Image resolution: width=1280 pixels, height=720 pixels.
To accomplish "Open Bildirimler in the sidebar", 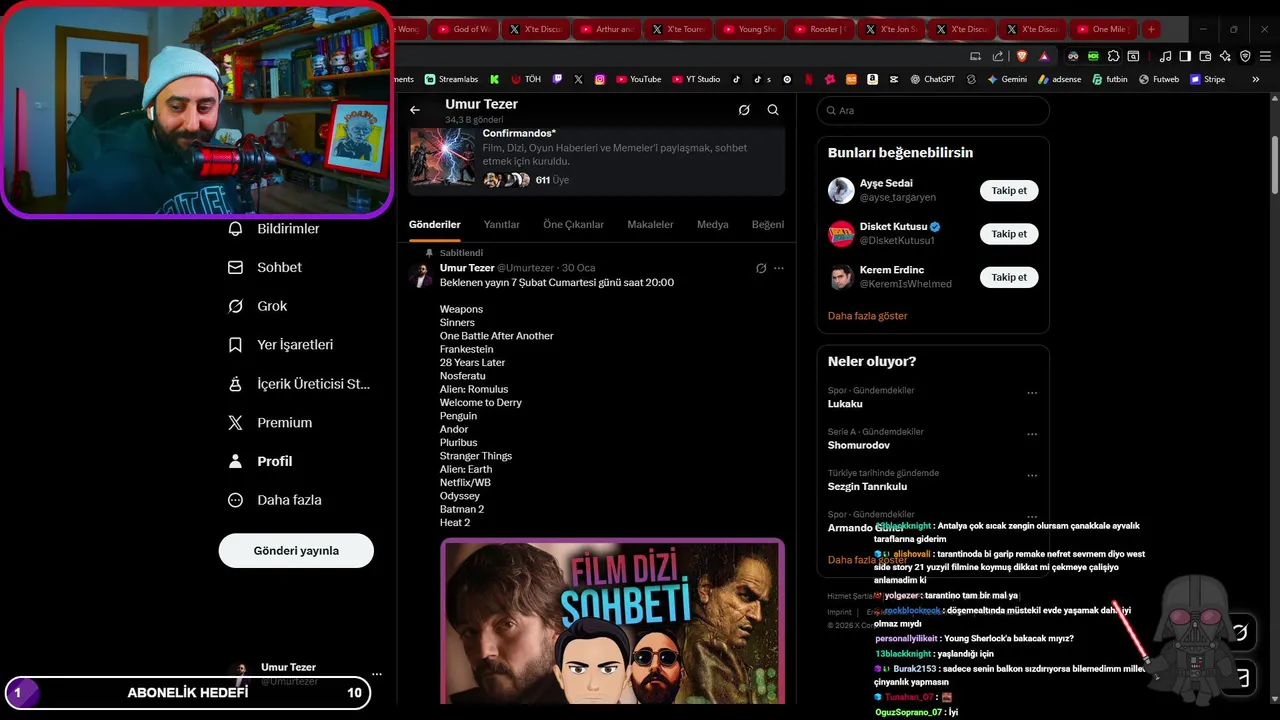I will 275,229.
